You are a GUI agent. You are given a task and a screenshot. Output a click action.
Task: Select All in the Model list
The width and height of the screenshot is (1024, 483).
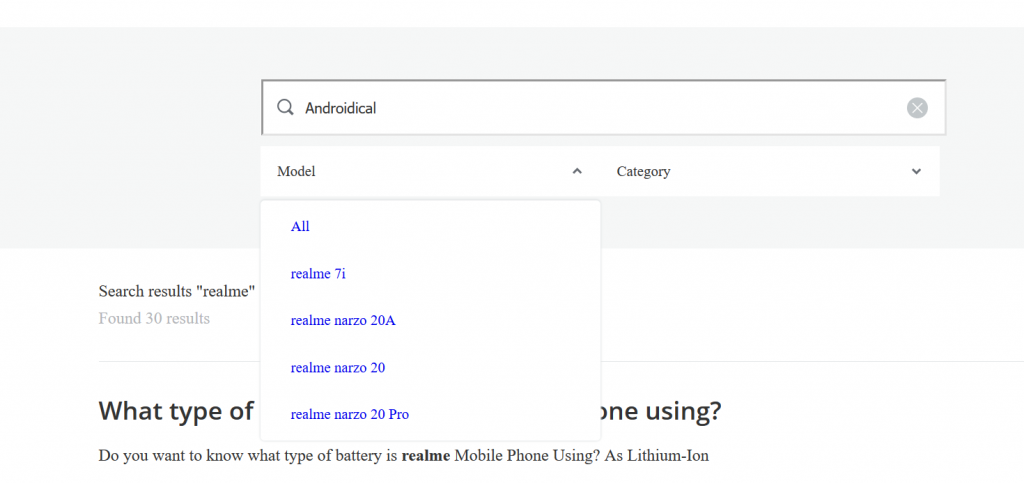coord(300,226)
